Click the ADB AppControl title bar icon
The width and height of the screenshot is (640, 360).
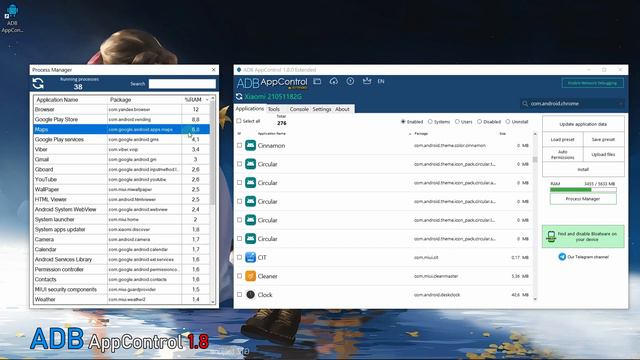point(239,70)
